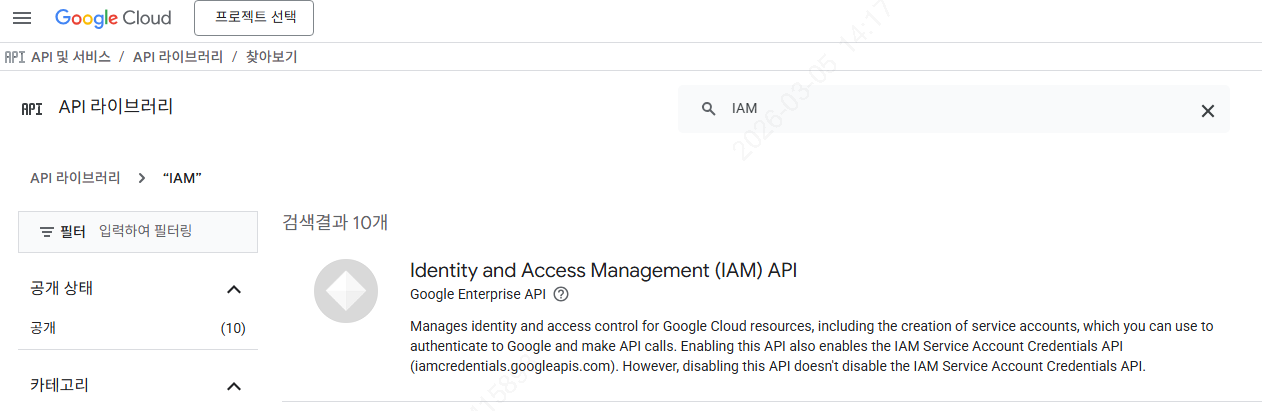Collapse the 공개 상태 section
Image resolution: width=1262 pixels, height=411 pixels.
[234, 289]
